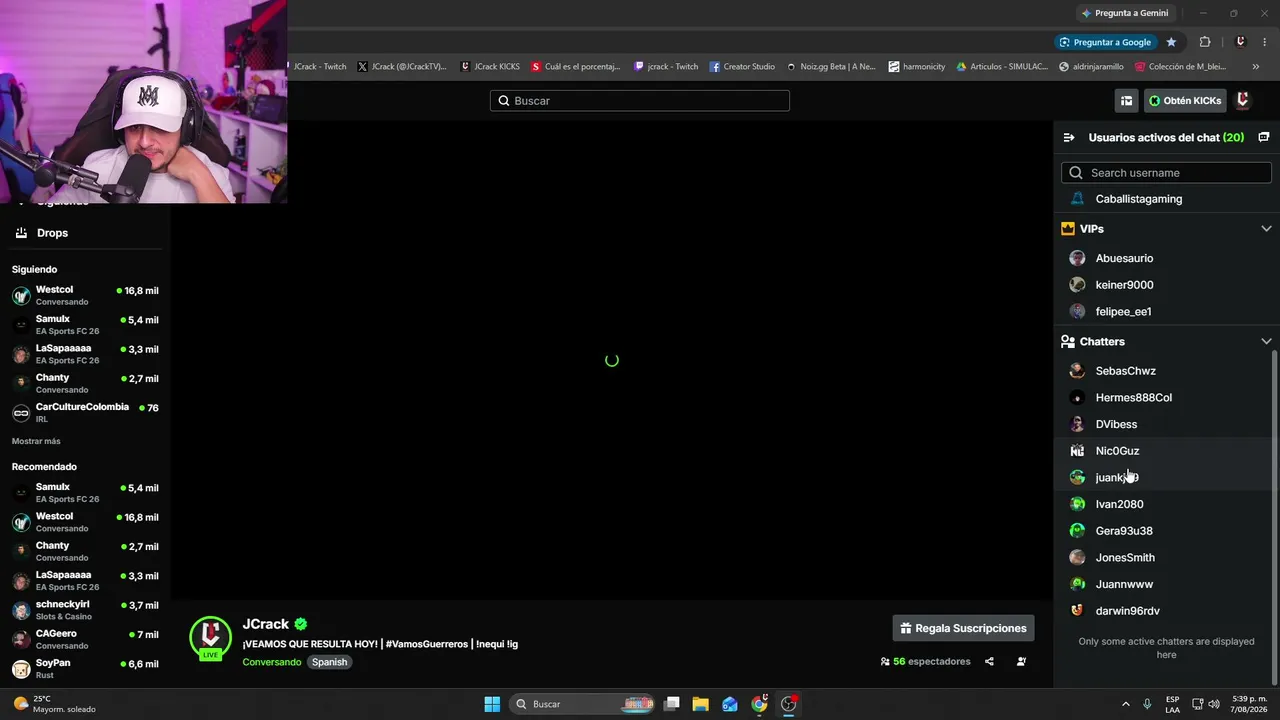Click SebasChwz's avatar in Chatters

pos(1077,371)
